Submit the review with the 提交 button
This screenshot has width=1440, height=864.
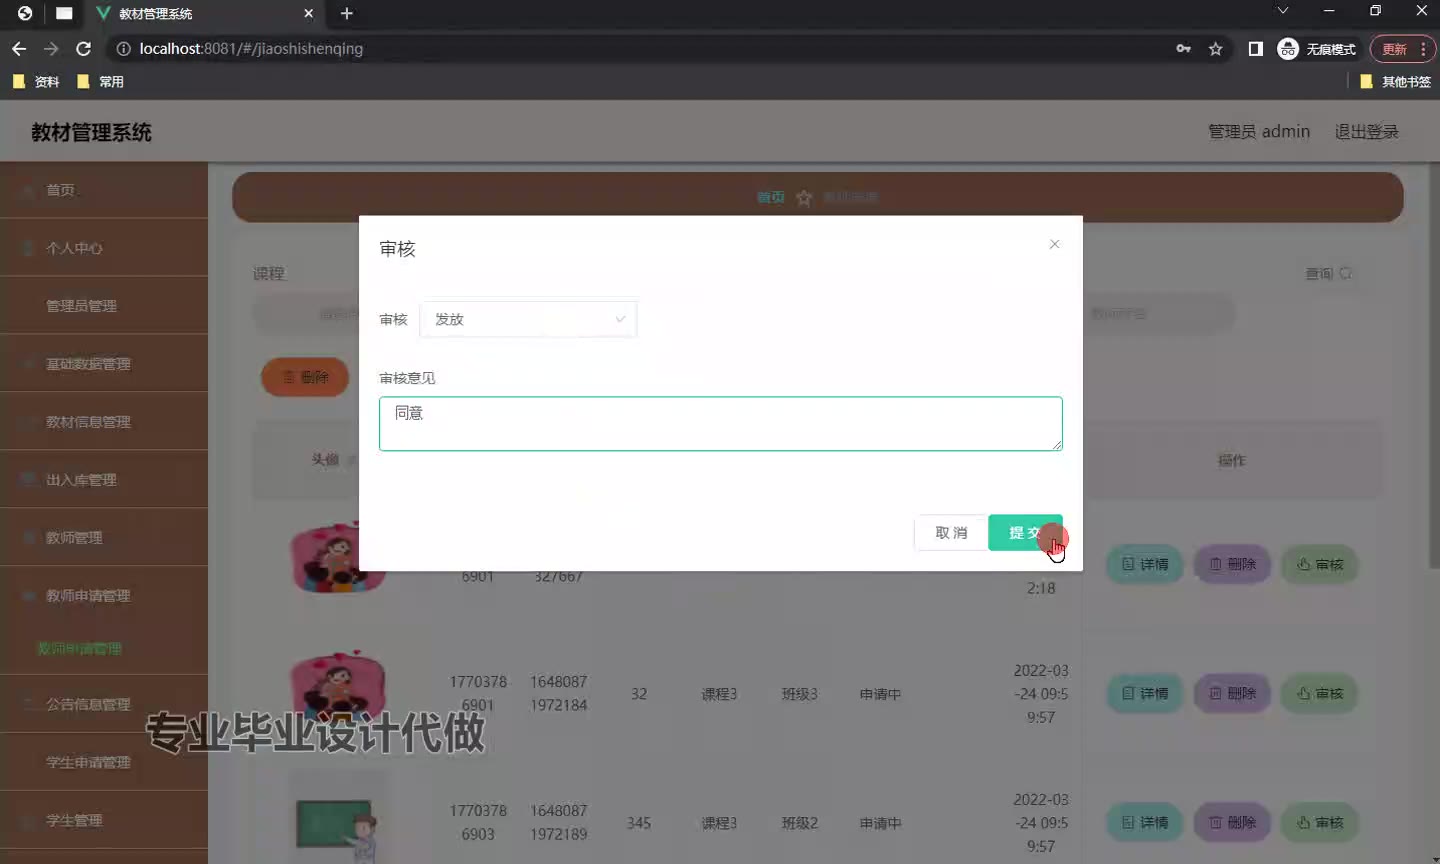point(1025,533)
